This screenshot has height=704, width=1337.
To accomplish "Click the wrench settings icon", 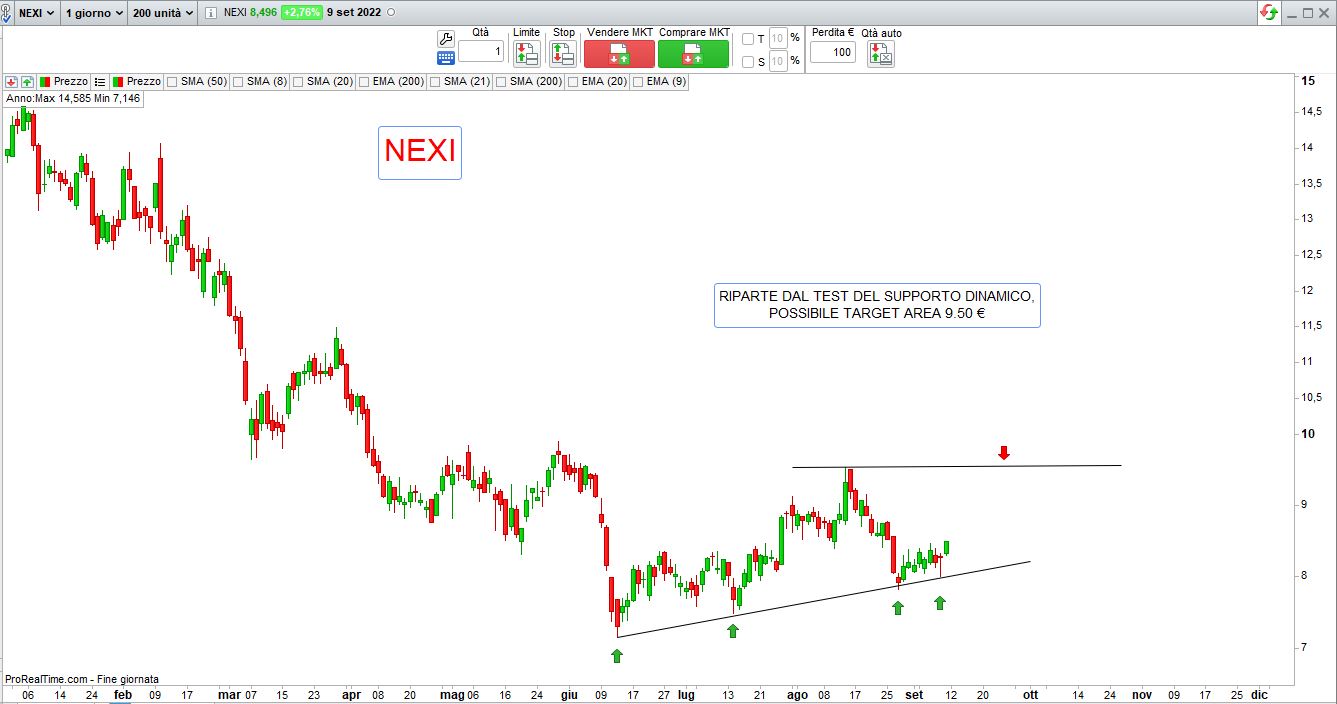I will pos(446,38).
